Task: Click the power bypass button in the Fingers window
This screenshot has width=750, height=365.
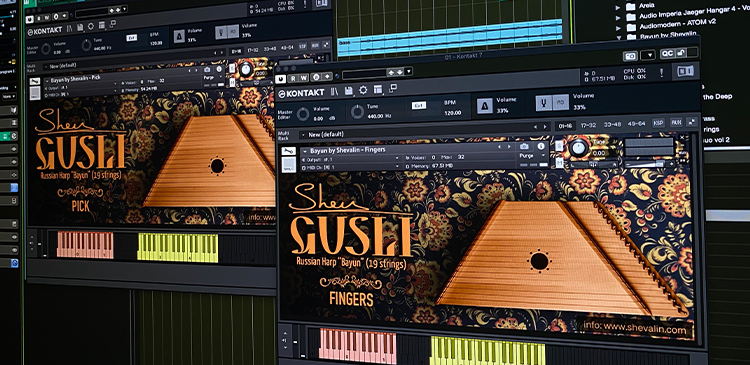Action: tap(281, 79)
